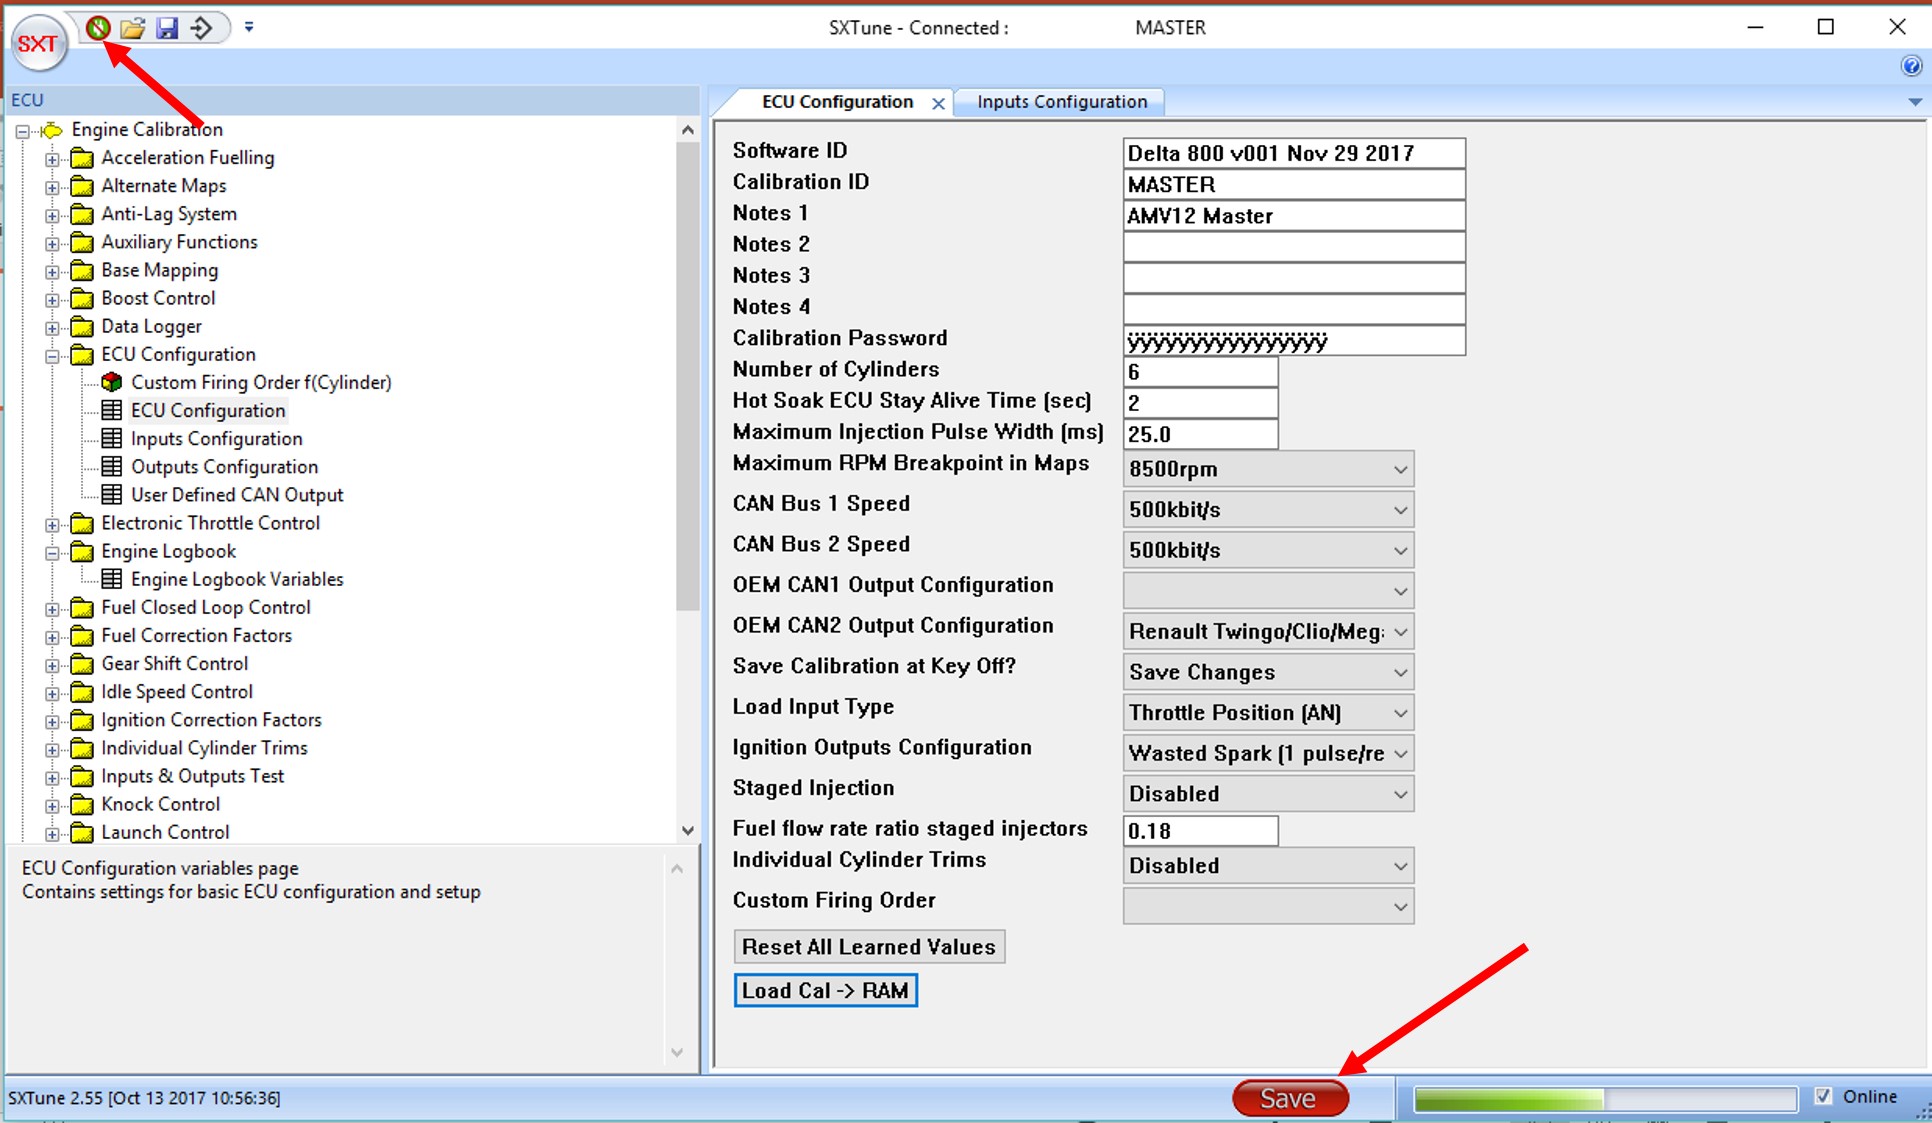The height and width of the screenshot is (1123, 1932).
Task: Click the Number of Cylinders field
Action: (x=1200, y=372)
